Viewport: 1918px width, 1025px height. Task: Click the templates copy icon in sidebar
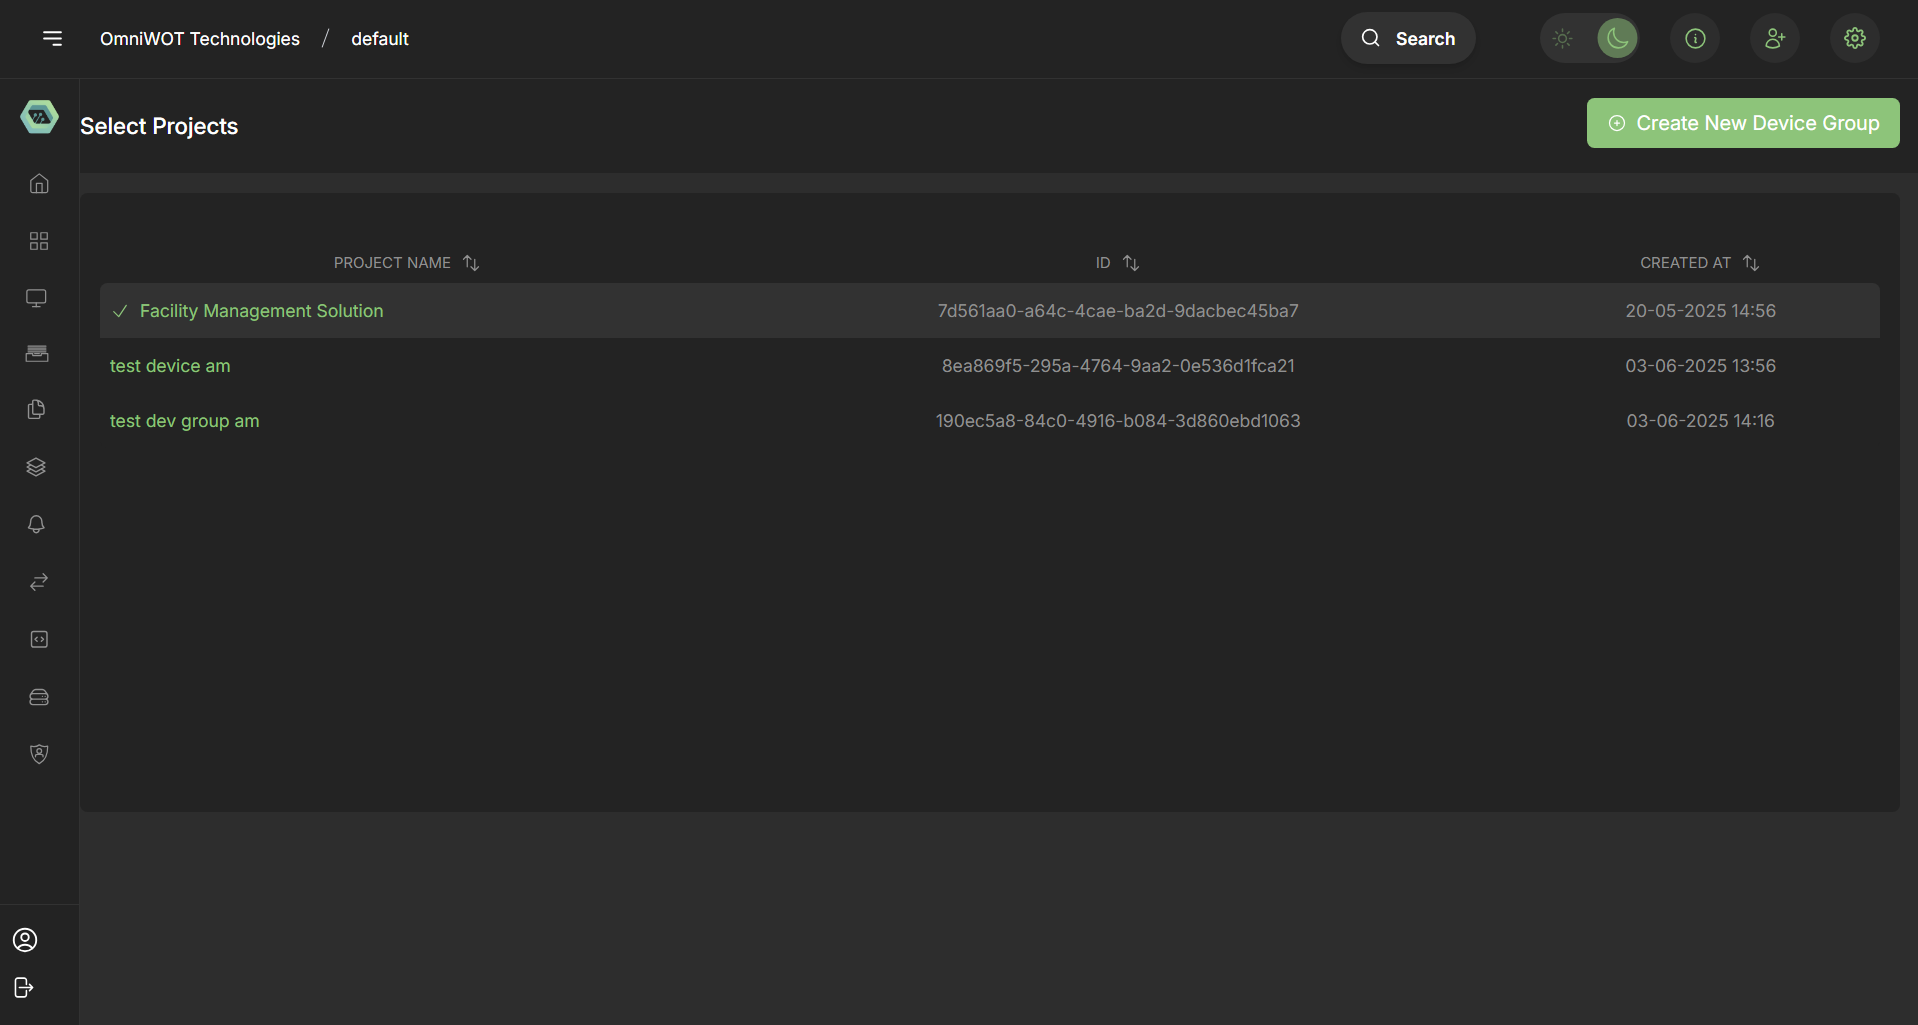click(x=37, y=409)
